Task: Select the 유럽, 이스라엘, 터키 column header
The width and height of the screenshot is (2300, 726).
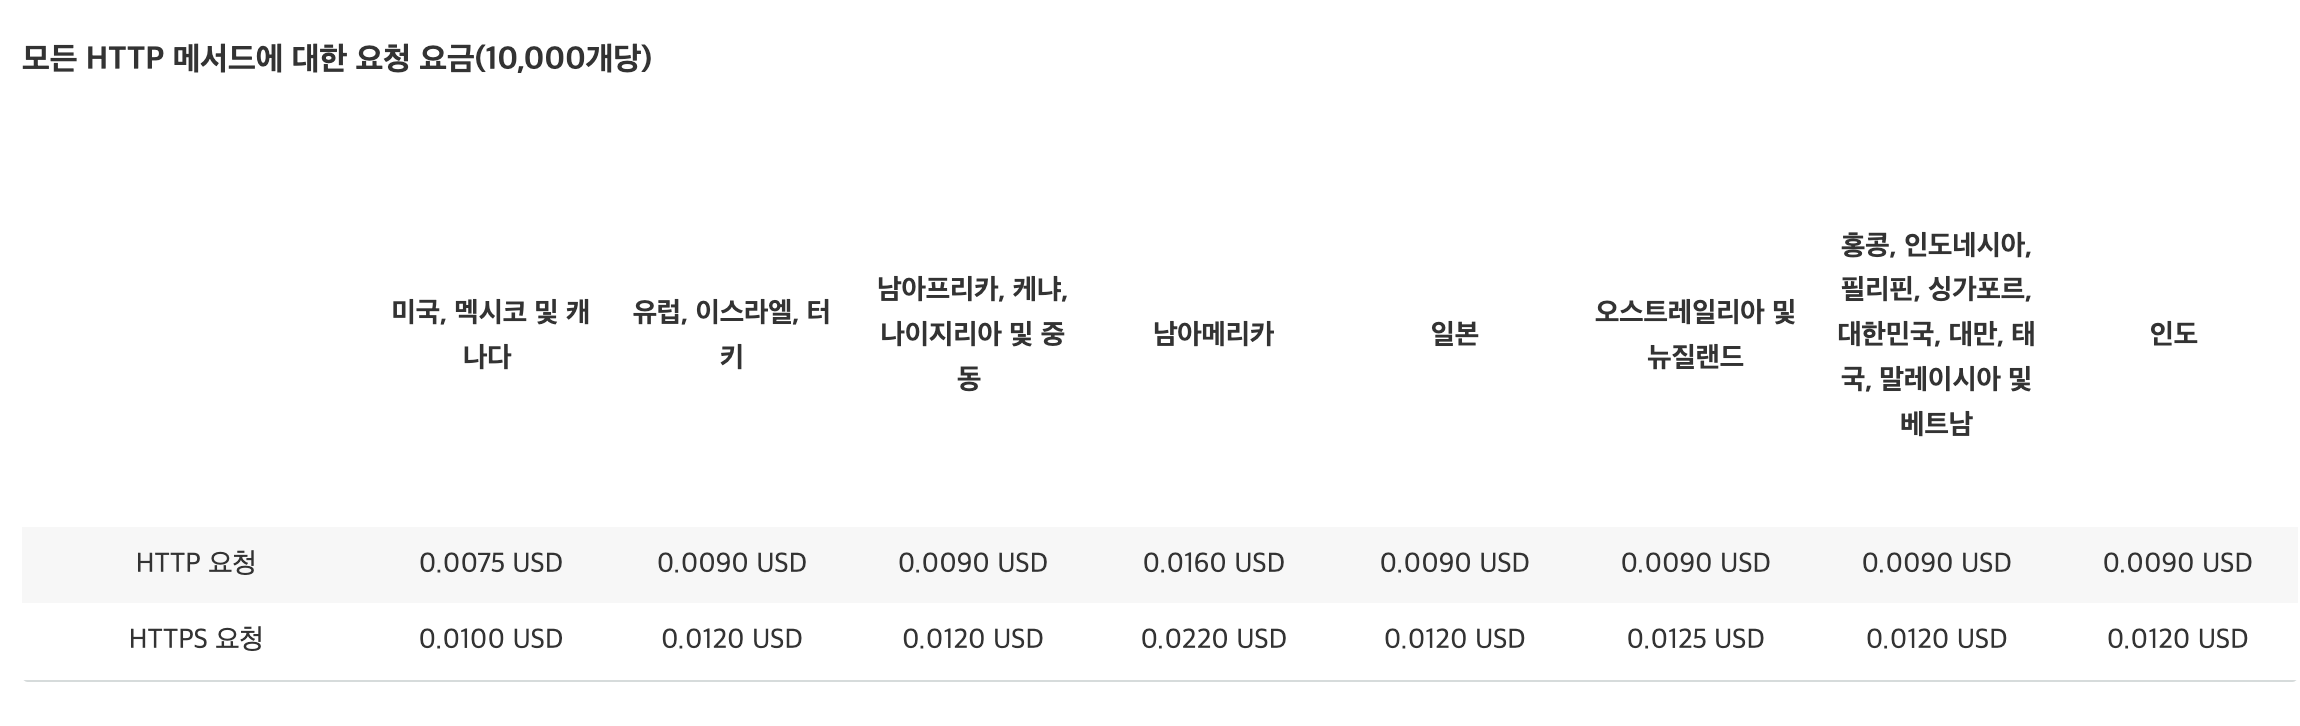Action: tap(731, 334)
